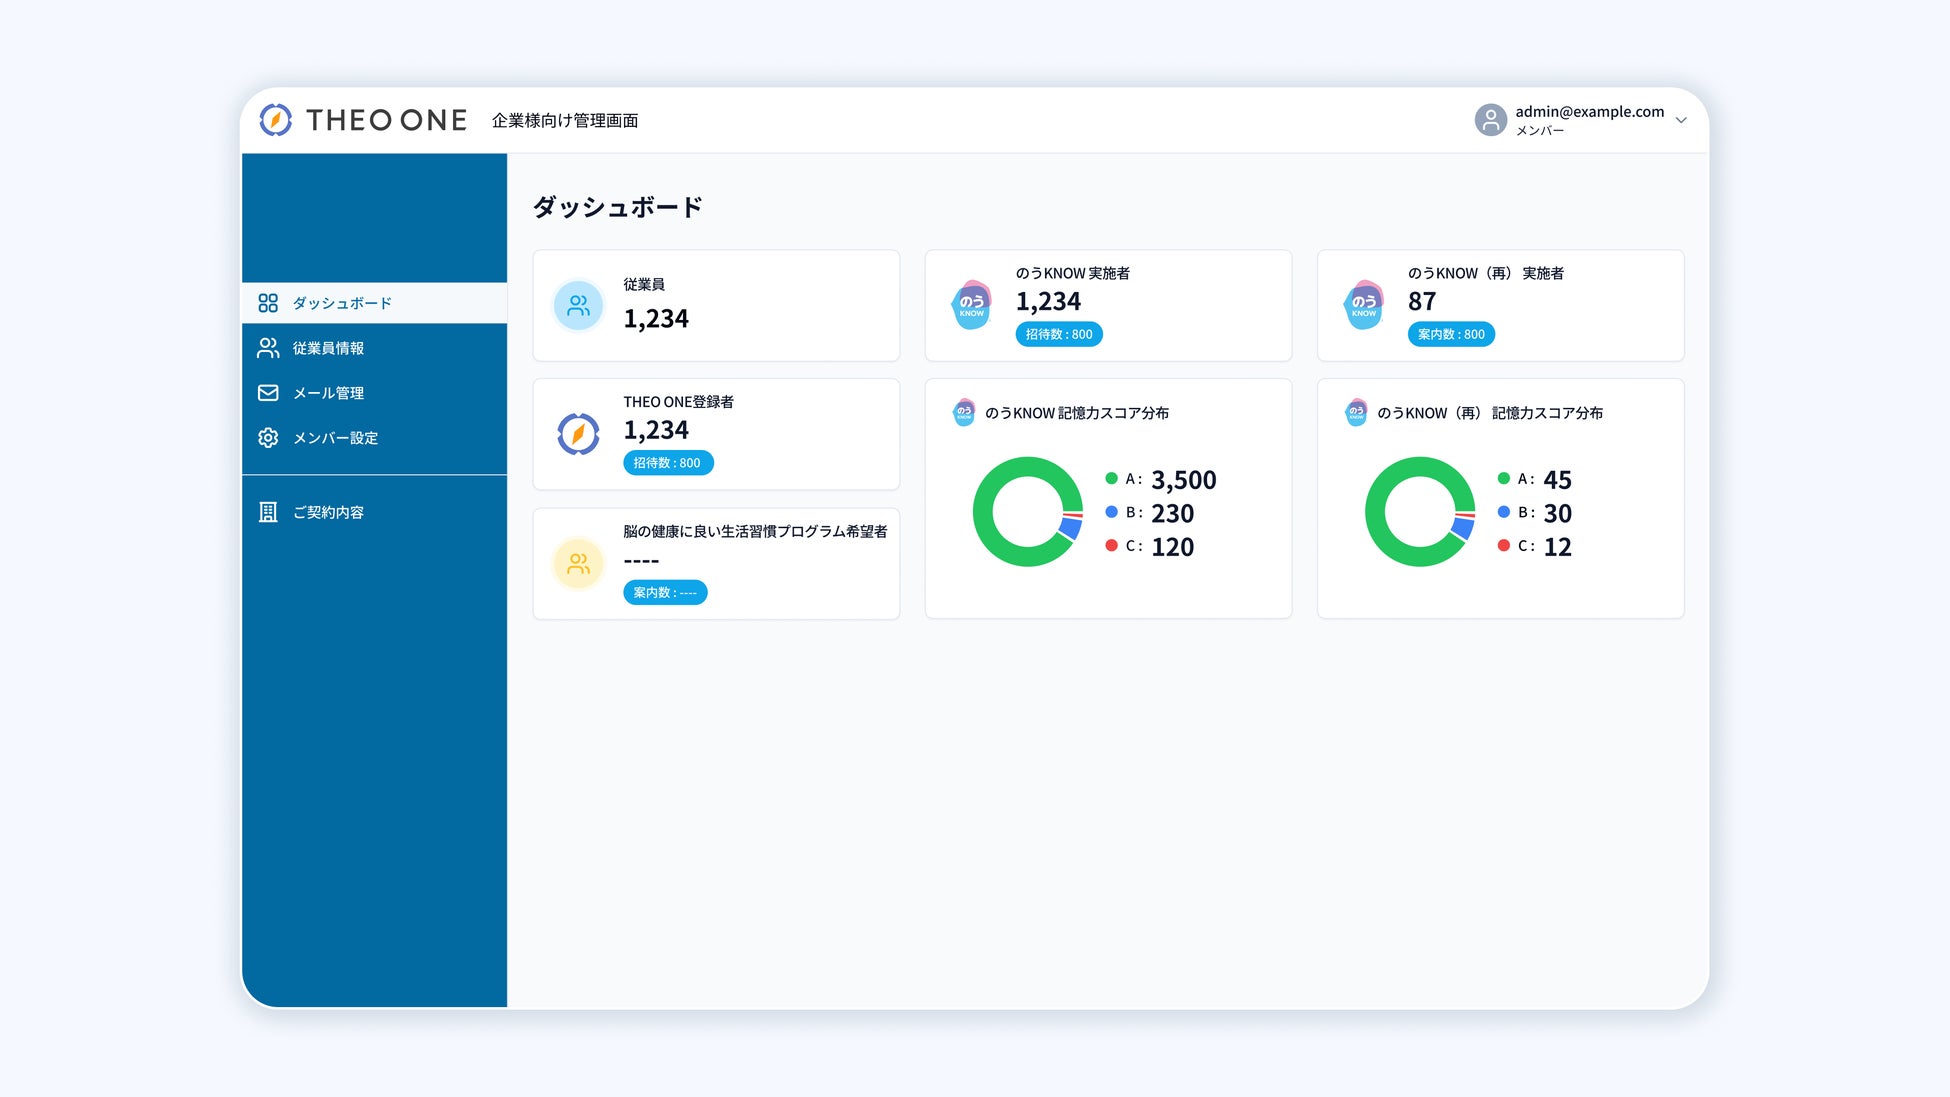Image resolution: width=1950 pixels, height=1097 pixels.
Task: Click the compass icon in THEO ONE登録者 card
Action: [578, 434]
